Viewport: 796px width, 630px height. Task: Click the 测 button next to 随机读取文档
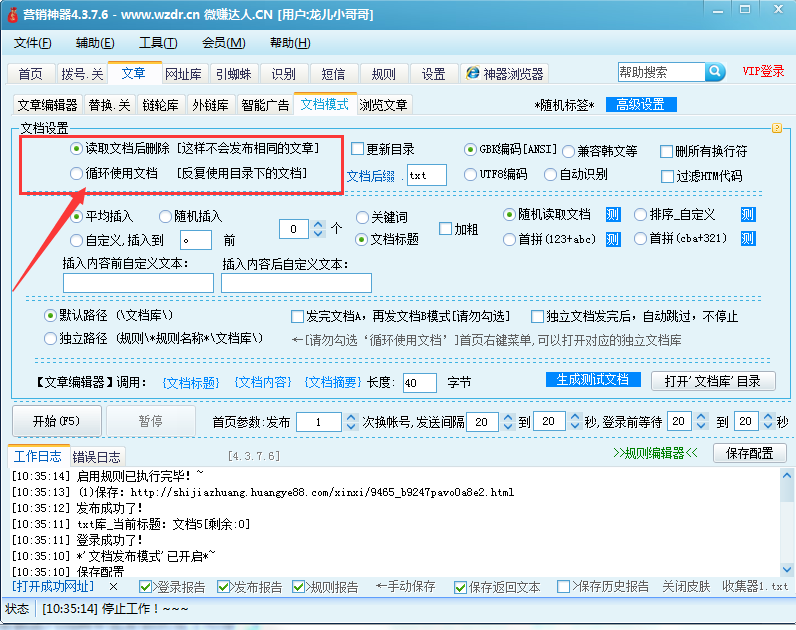pos(613,215)
